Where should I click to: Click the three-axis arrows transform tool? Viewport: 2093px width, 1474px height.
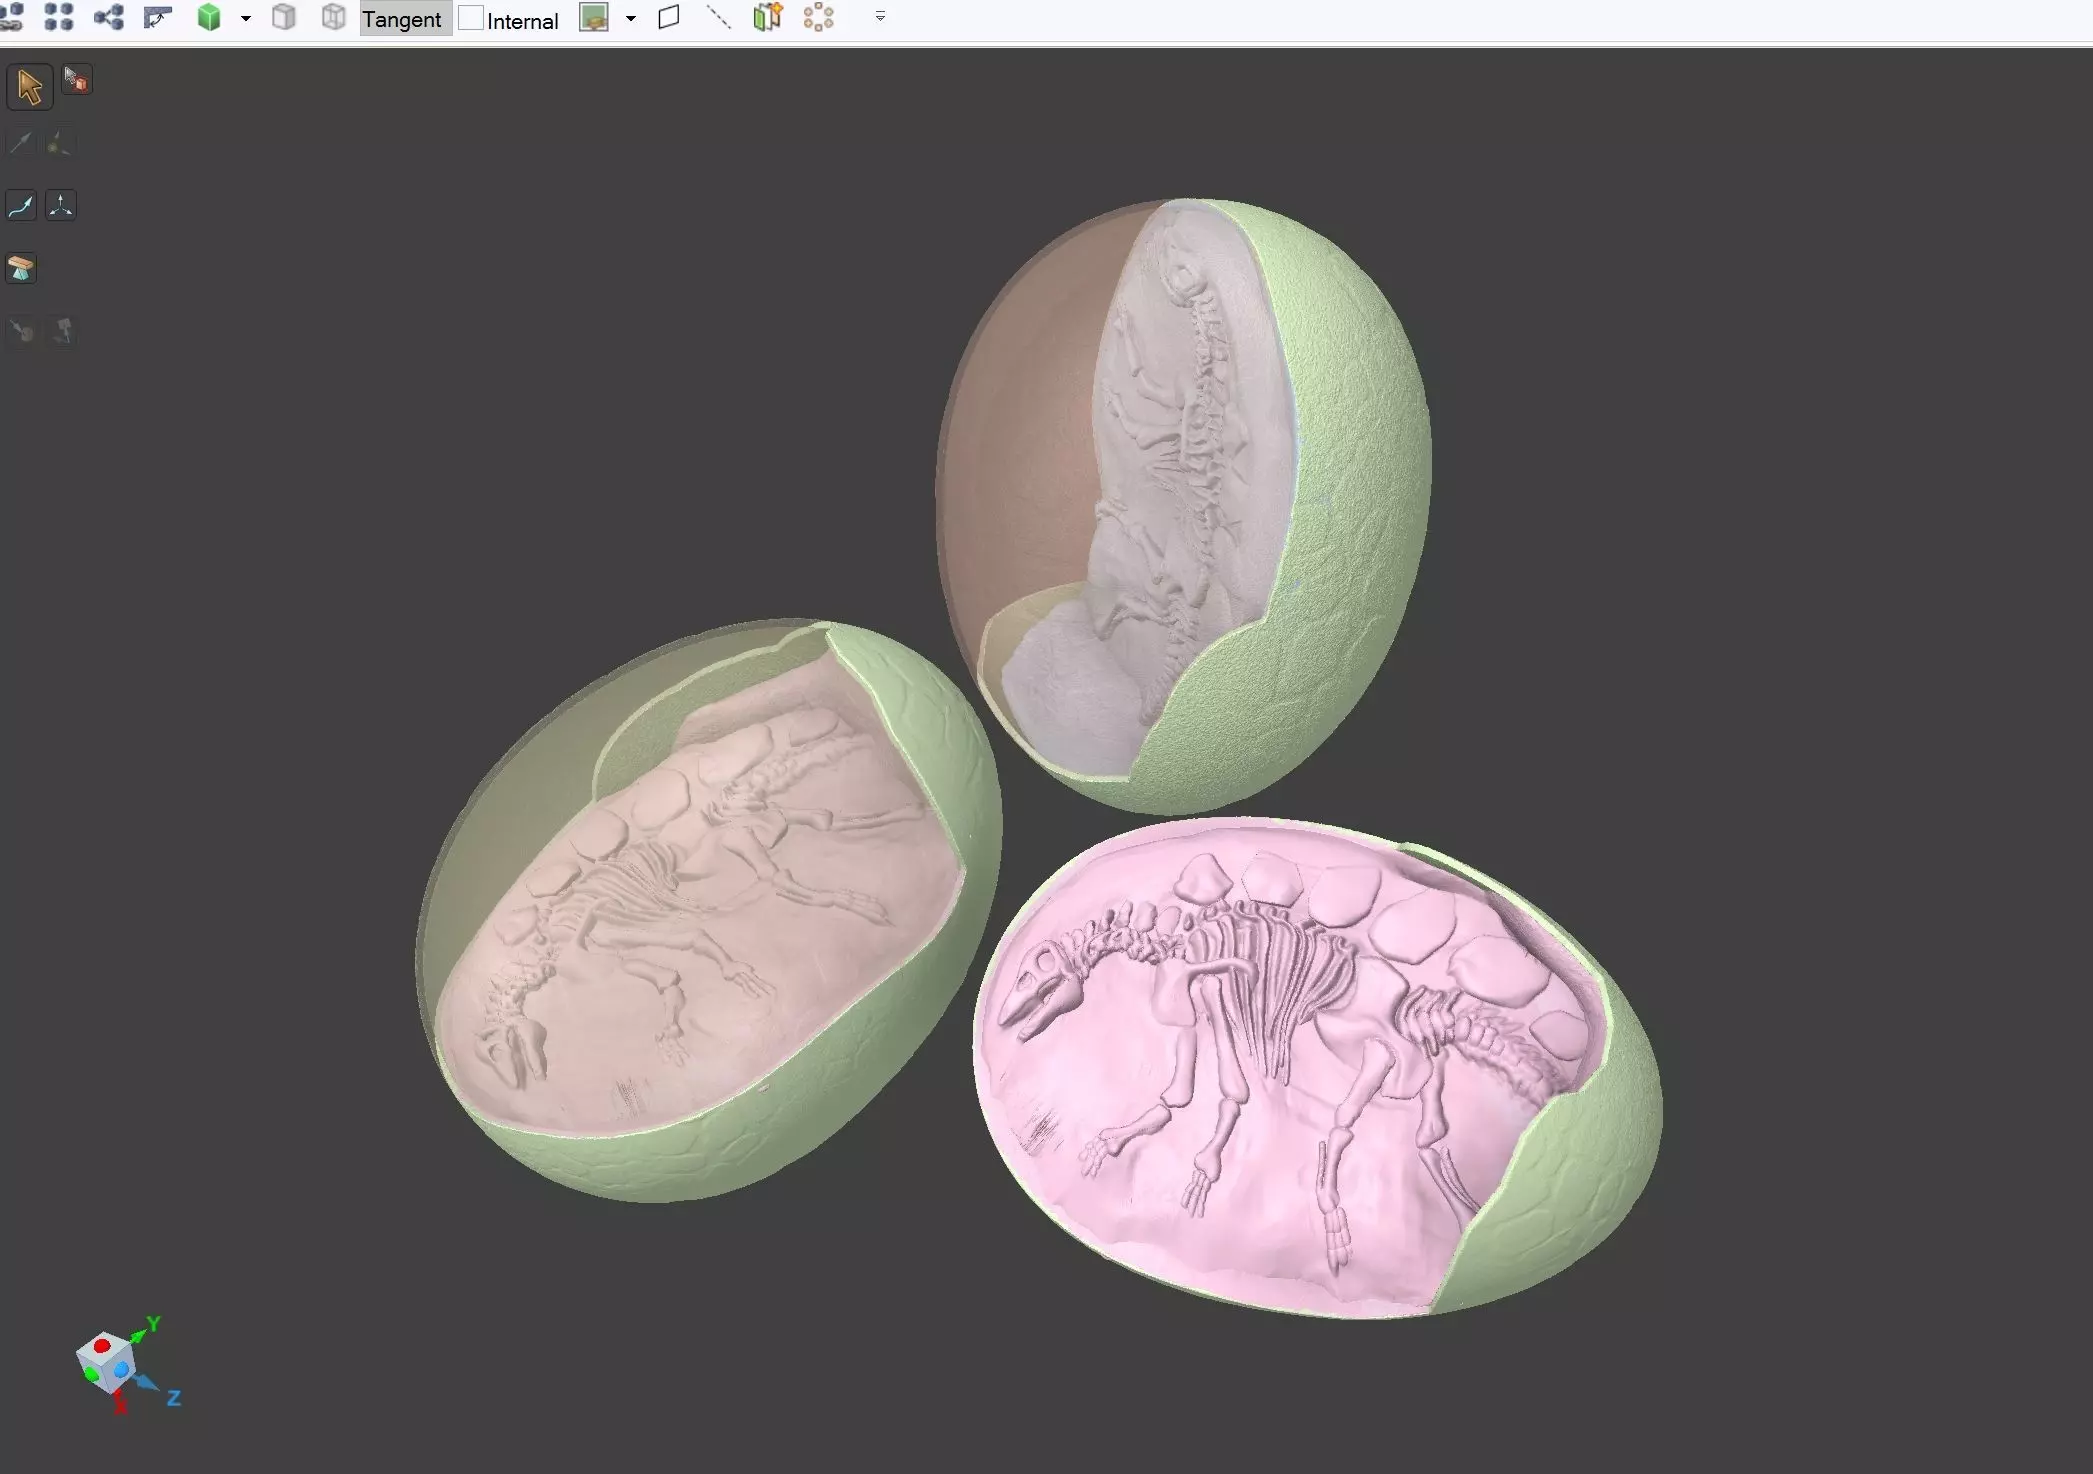coord(61,206)
